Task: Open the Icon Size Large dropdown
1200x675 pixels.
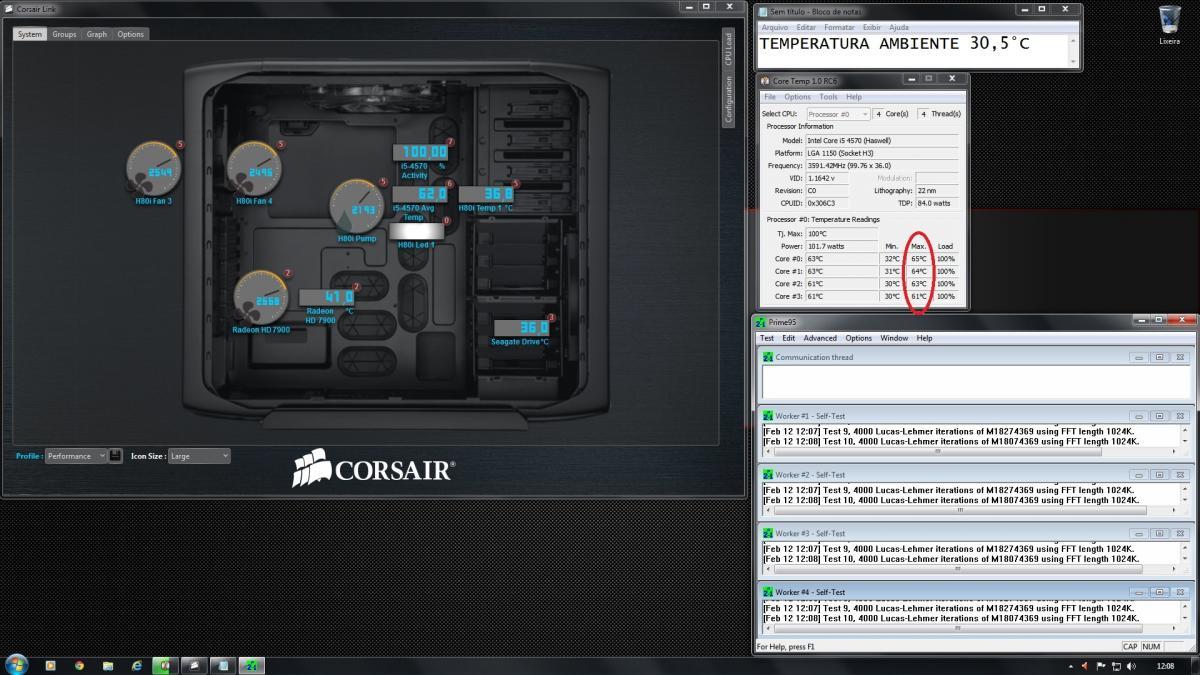Action: tap(199, 456)
